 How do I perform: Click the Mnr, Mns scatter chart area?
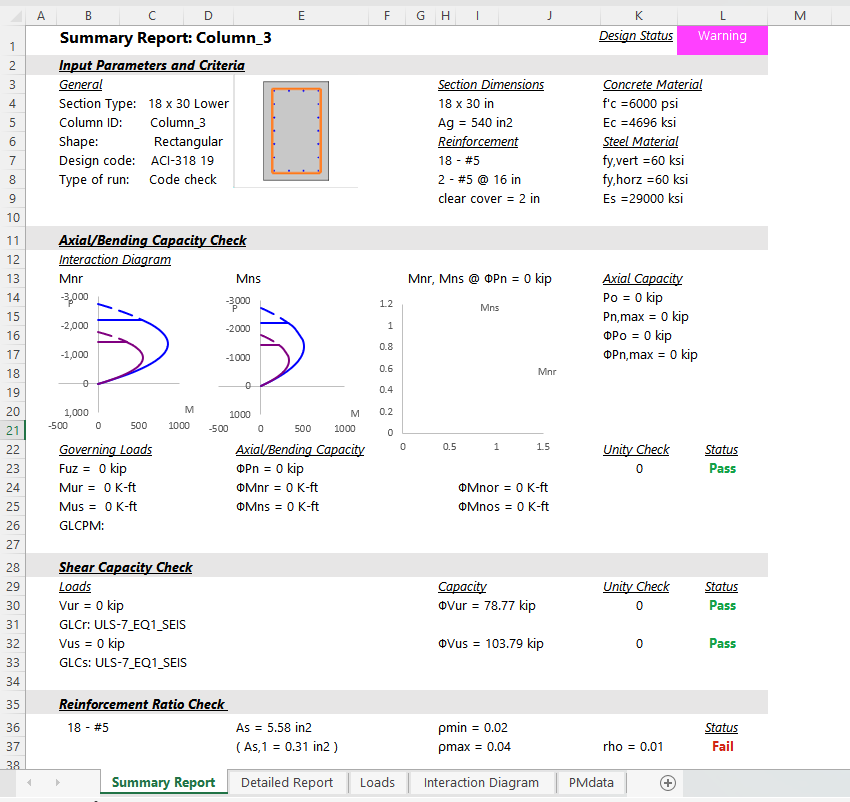click(470, 365)
